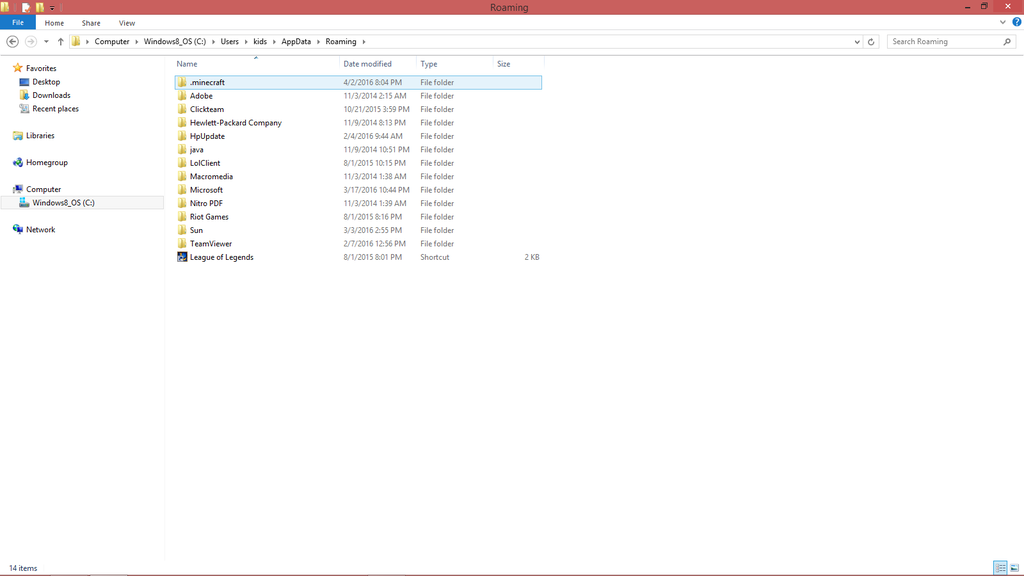Switch to the large icons view
1024x576 pixels.
coord(1014,568)
